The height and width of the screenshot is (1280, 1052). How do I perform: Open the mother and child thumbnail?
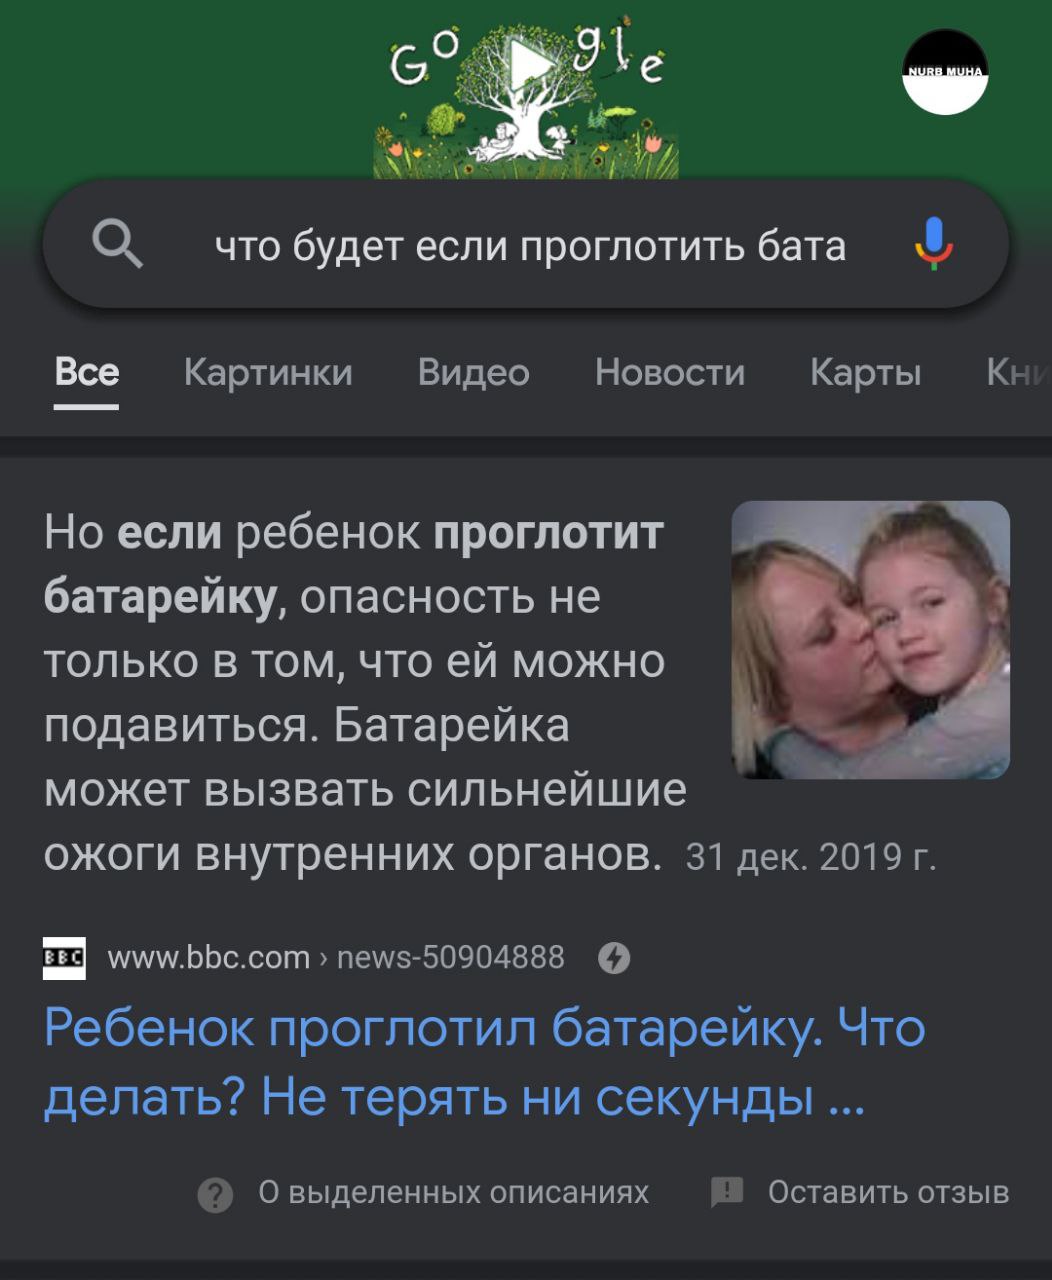click(871, 640)
